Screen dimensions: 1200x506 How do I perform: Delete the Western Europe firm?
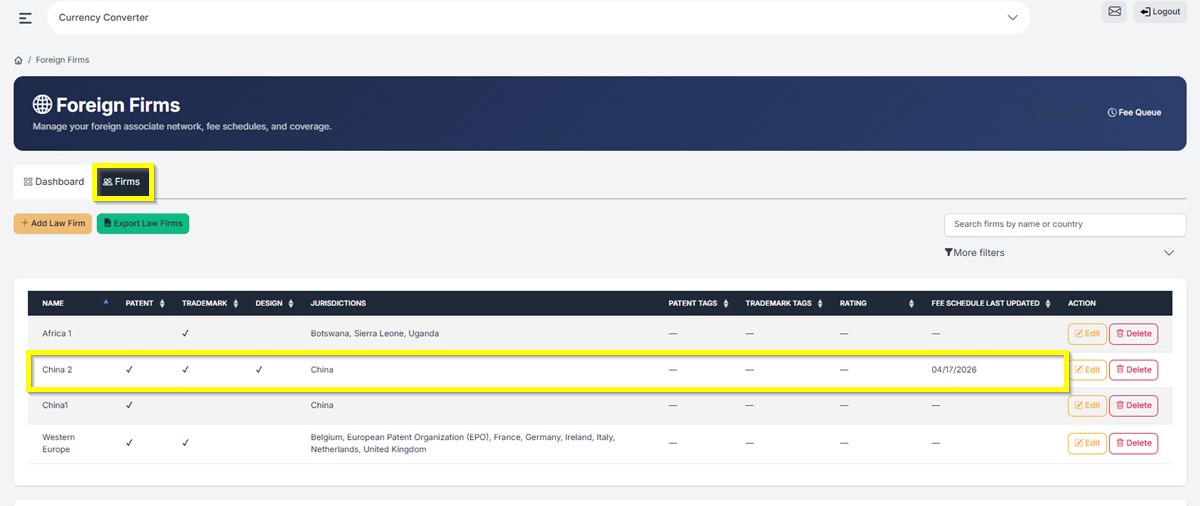pos(1133,443)
